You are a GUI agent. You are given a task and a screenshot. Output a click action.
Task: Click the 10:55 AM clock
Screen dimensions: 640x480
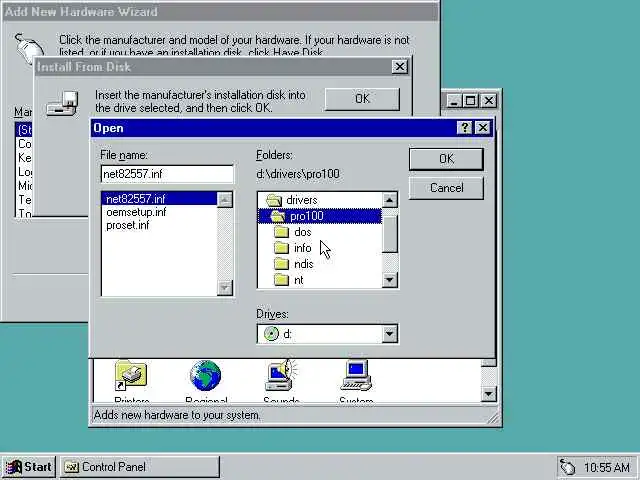(606, 467)
